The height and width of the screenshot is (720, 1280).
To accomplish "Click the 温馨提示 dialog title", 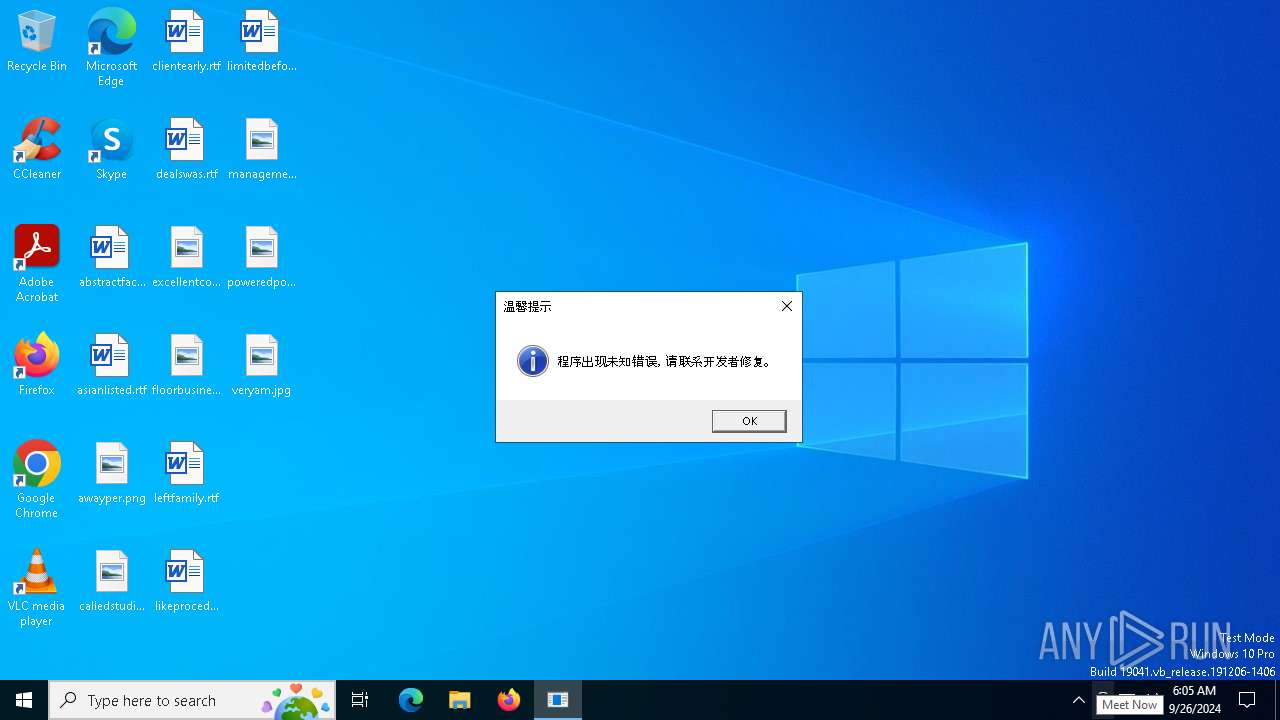I will [528, 307].
